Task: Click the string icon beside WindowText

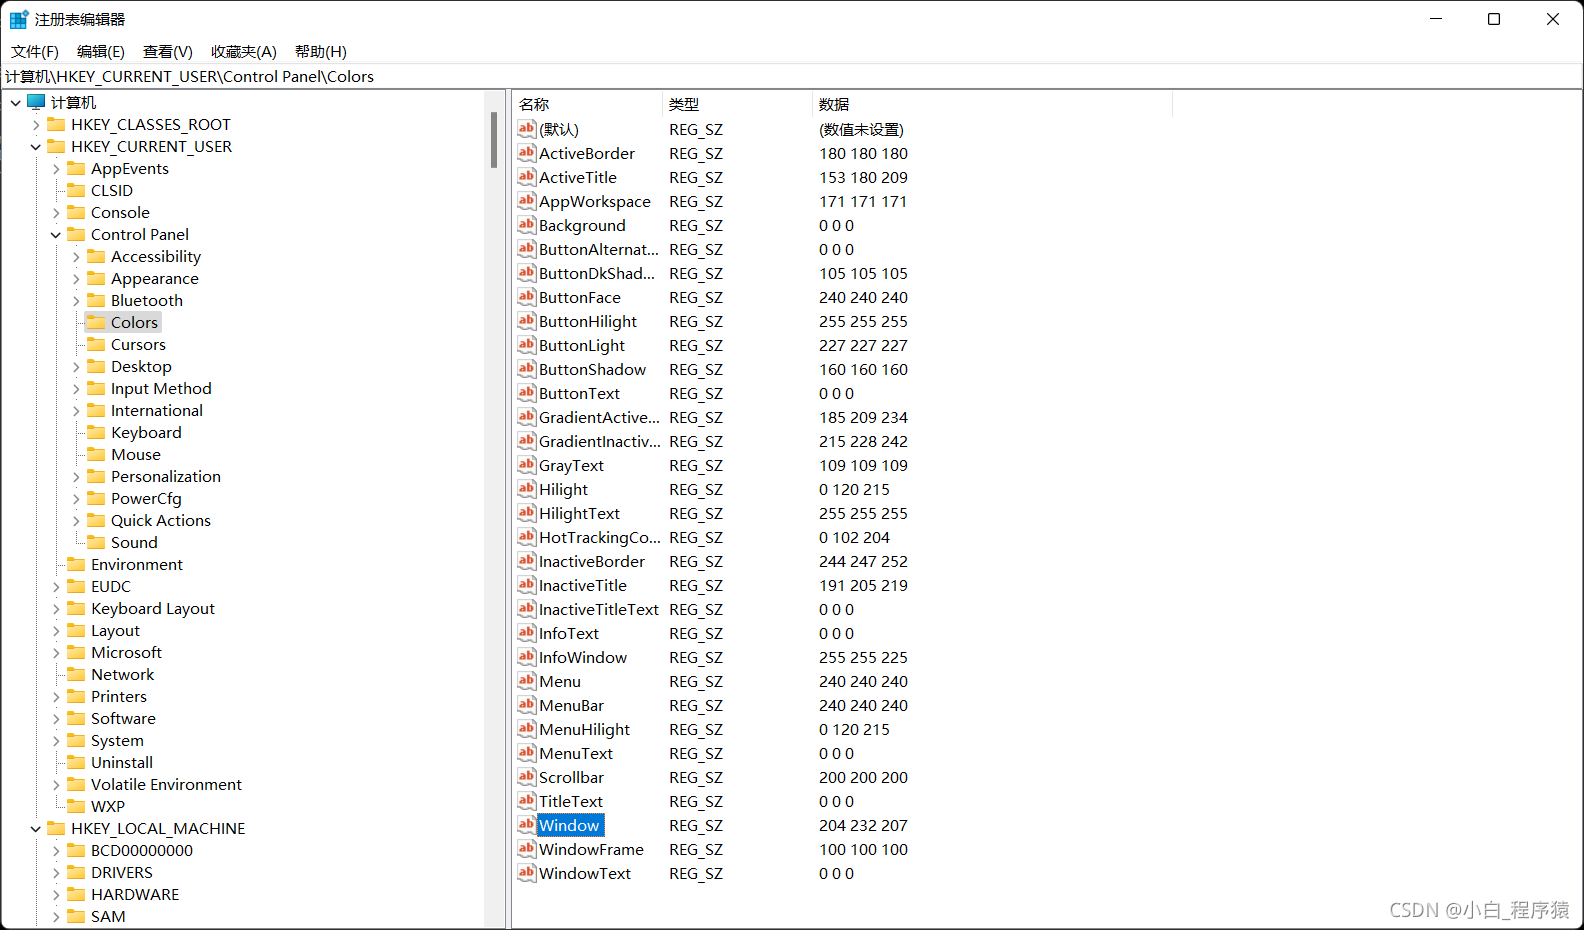Action: (x=527, y=873)
